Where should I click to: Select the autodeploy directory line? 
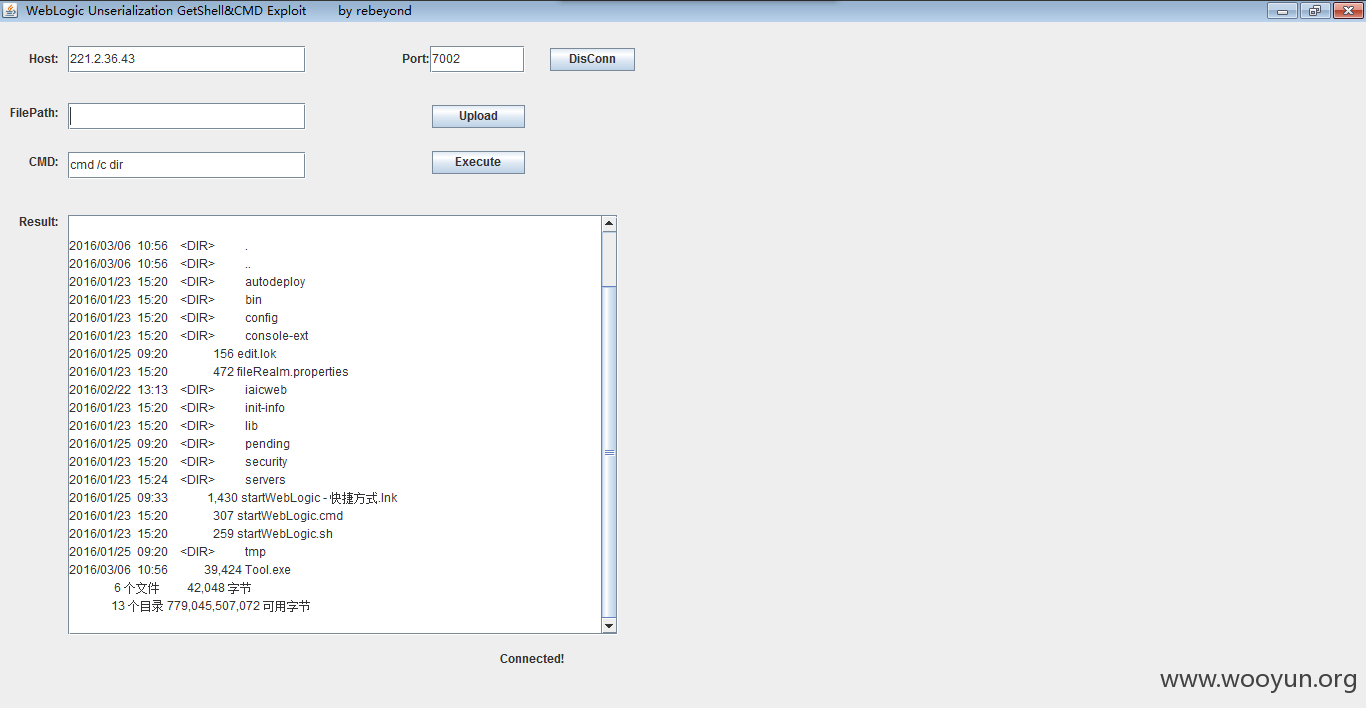pyautogui.click(x=187, y=282)
